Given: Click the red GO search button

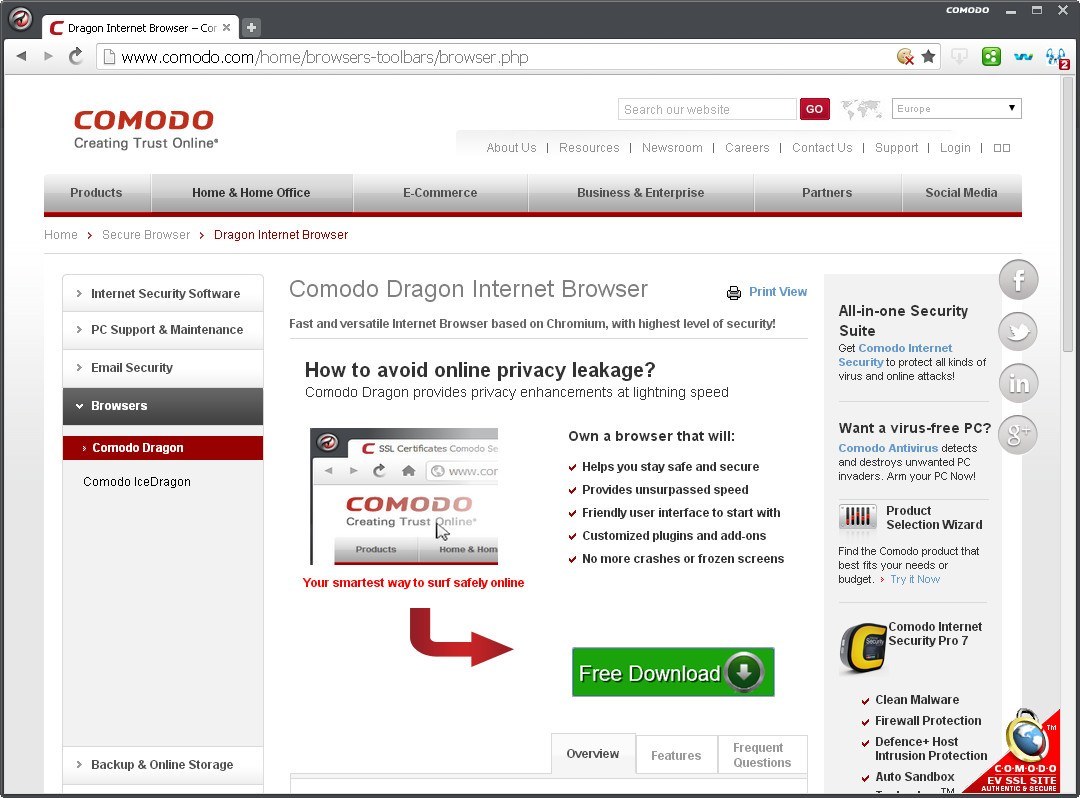Looking at the screenshot, I should click(x=814, y=109).
